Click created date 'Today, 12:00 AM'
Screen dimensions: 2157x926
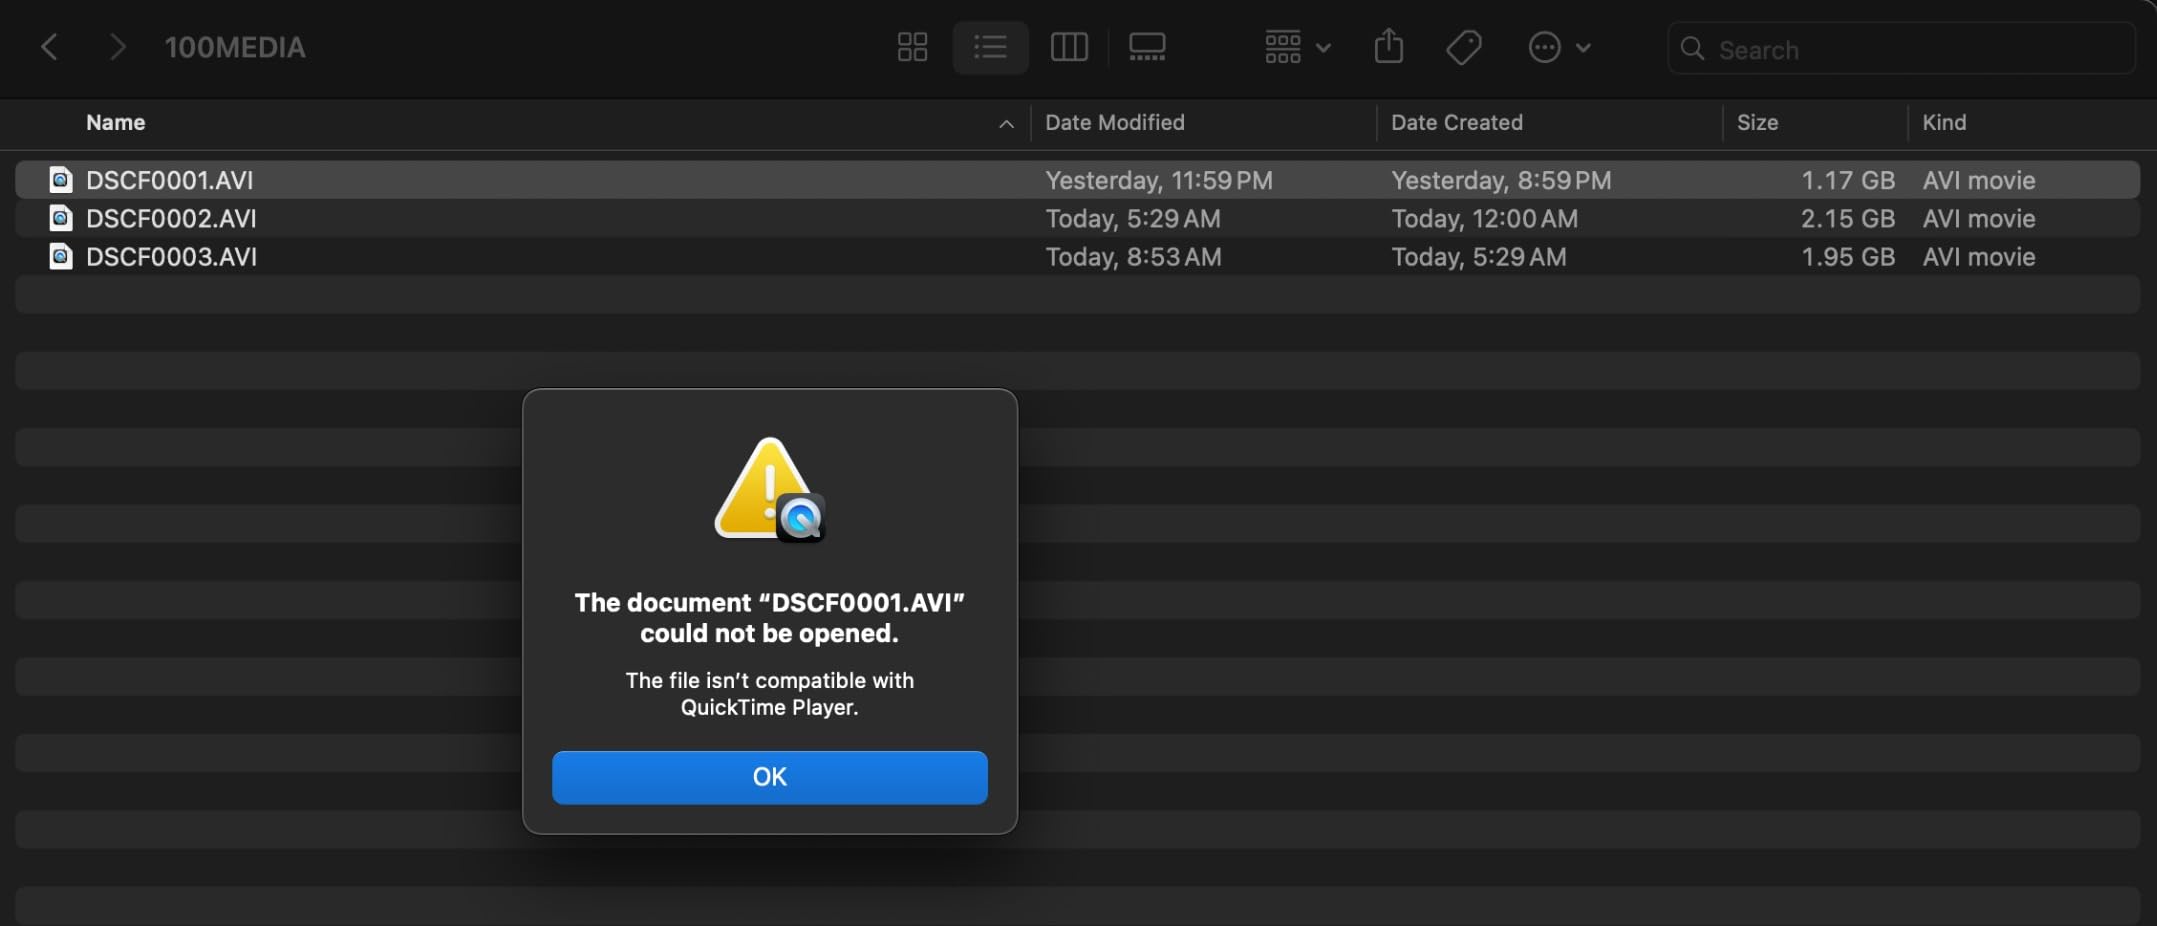click(x=1484, y=218)
